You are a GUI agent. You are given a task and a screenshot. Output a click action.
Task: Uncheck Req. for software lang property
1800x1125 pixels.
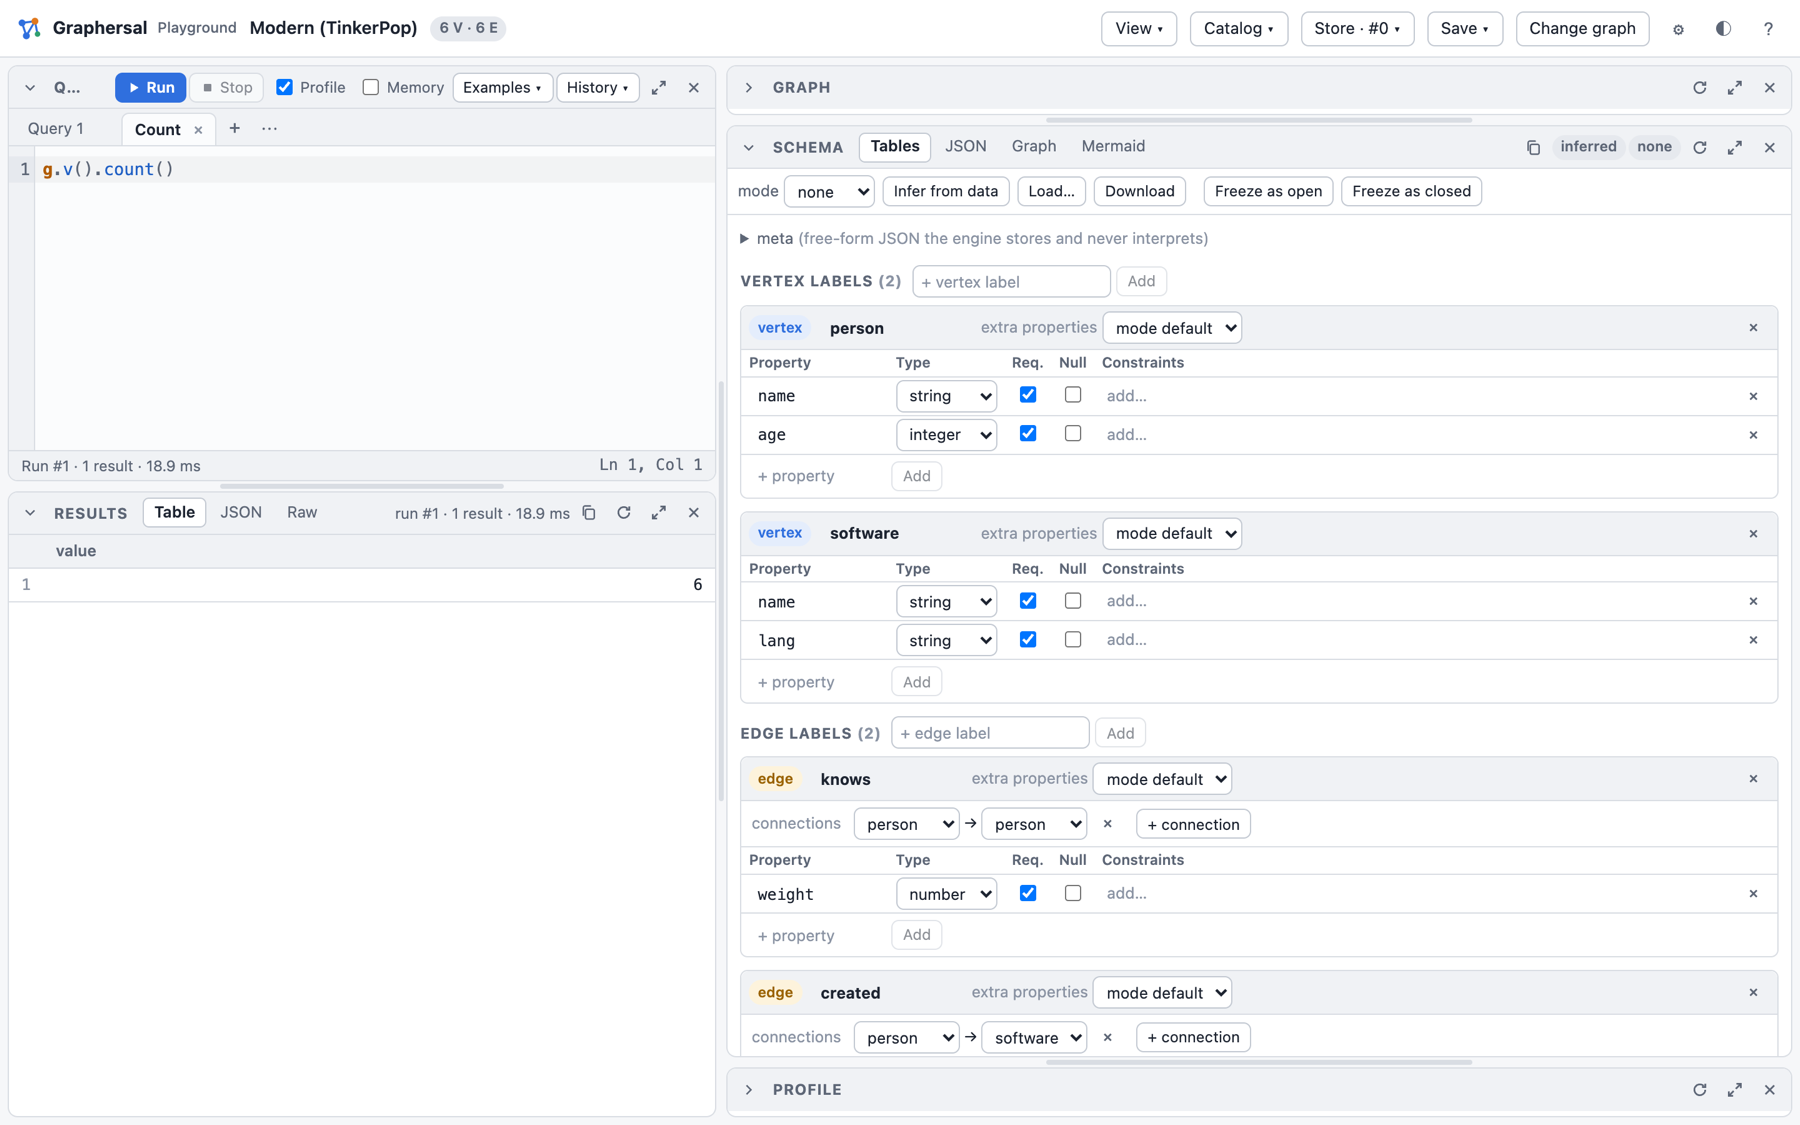coord(1028,640)
